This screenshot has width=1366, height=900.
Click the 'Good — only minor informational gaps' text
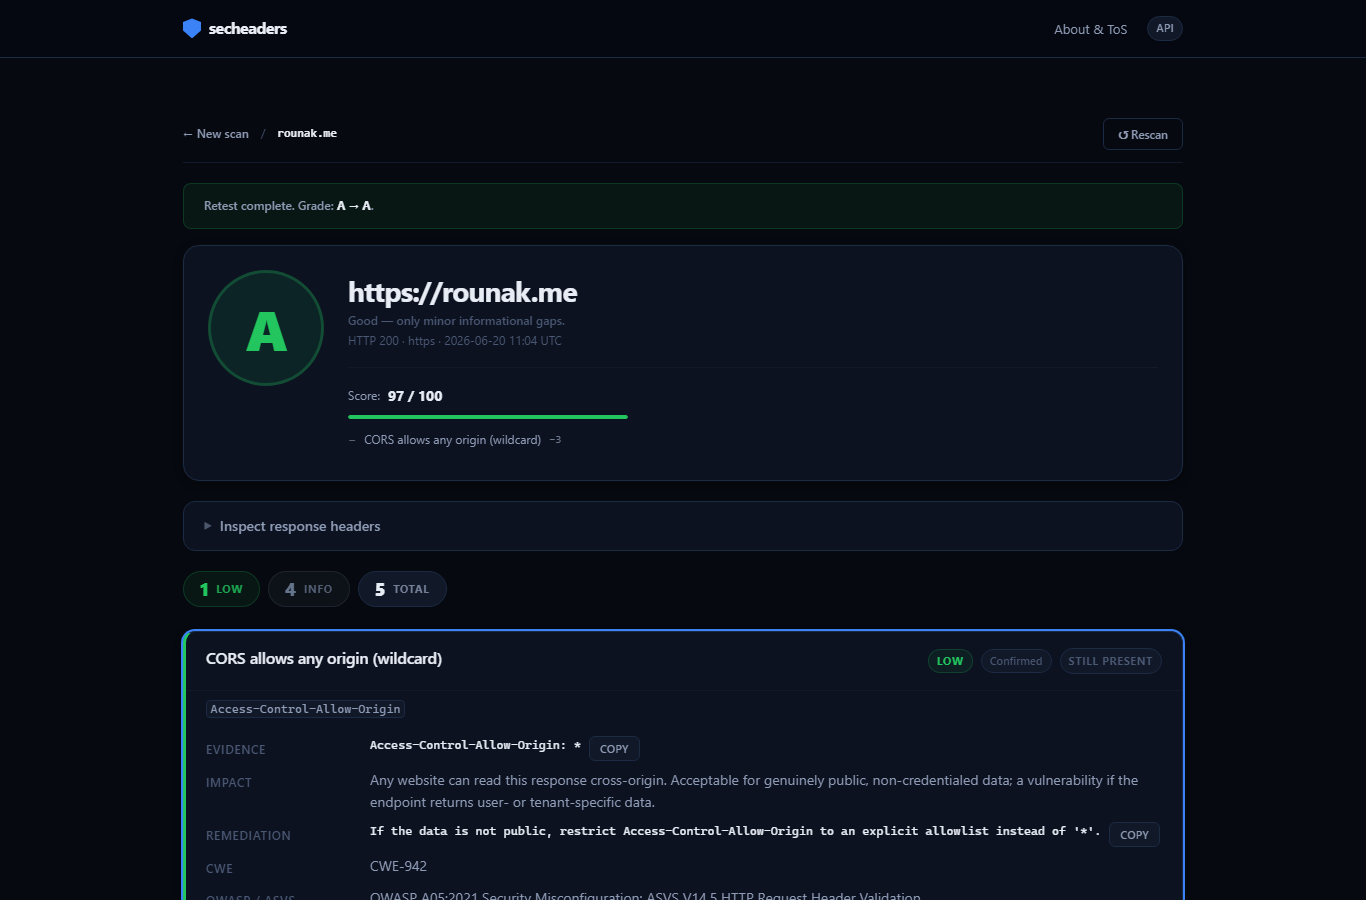tap(456, 321)
